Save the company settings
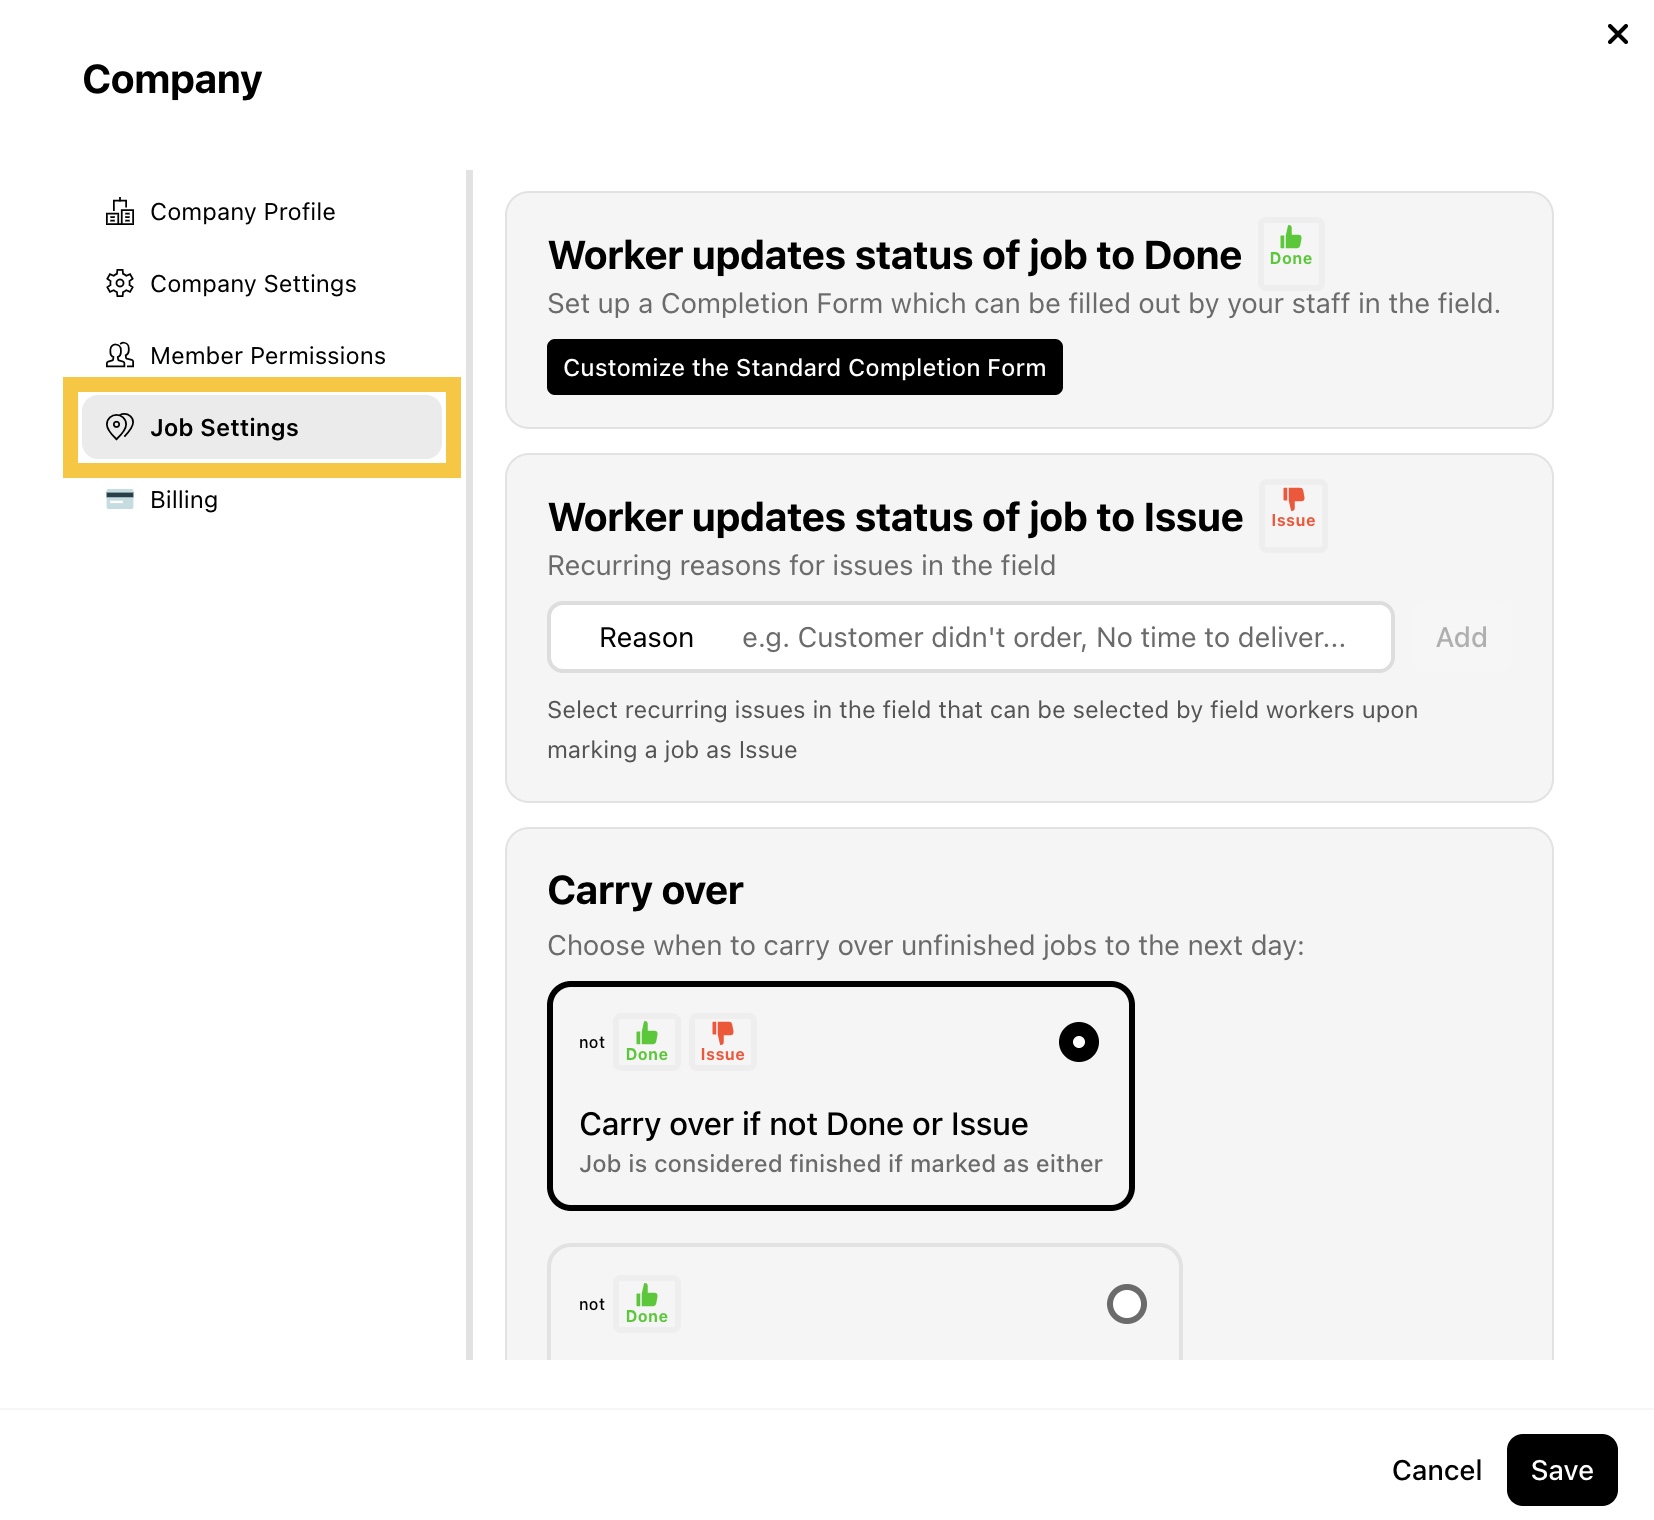The height and width of the screenshot is (1520, 1654). pyautogui.click(x=1562, y=1470)
